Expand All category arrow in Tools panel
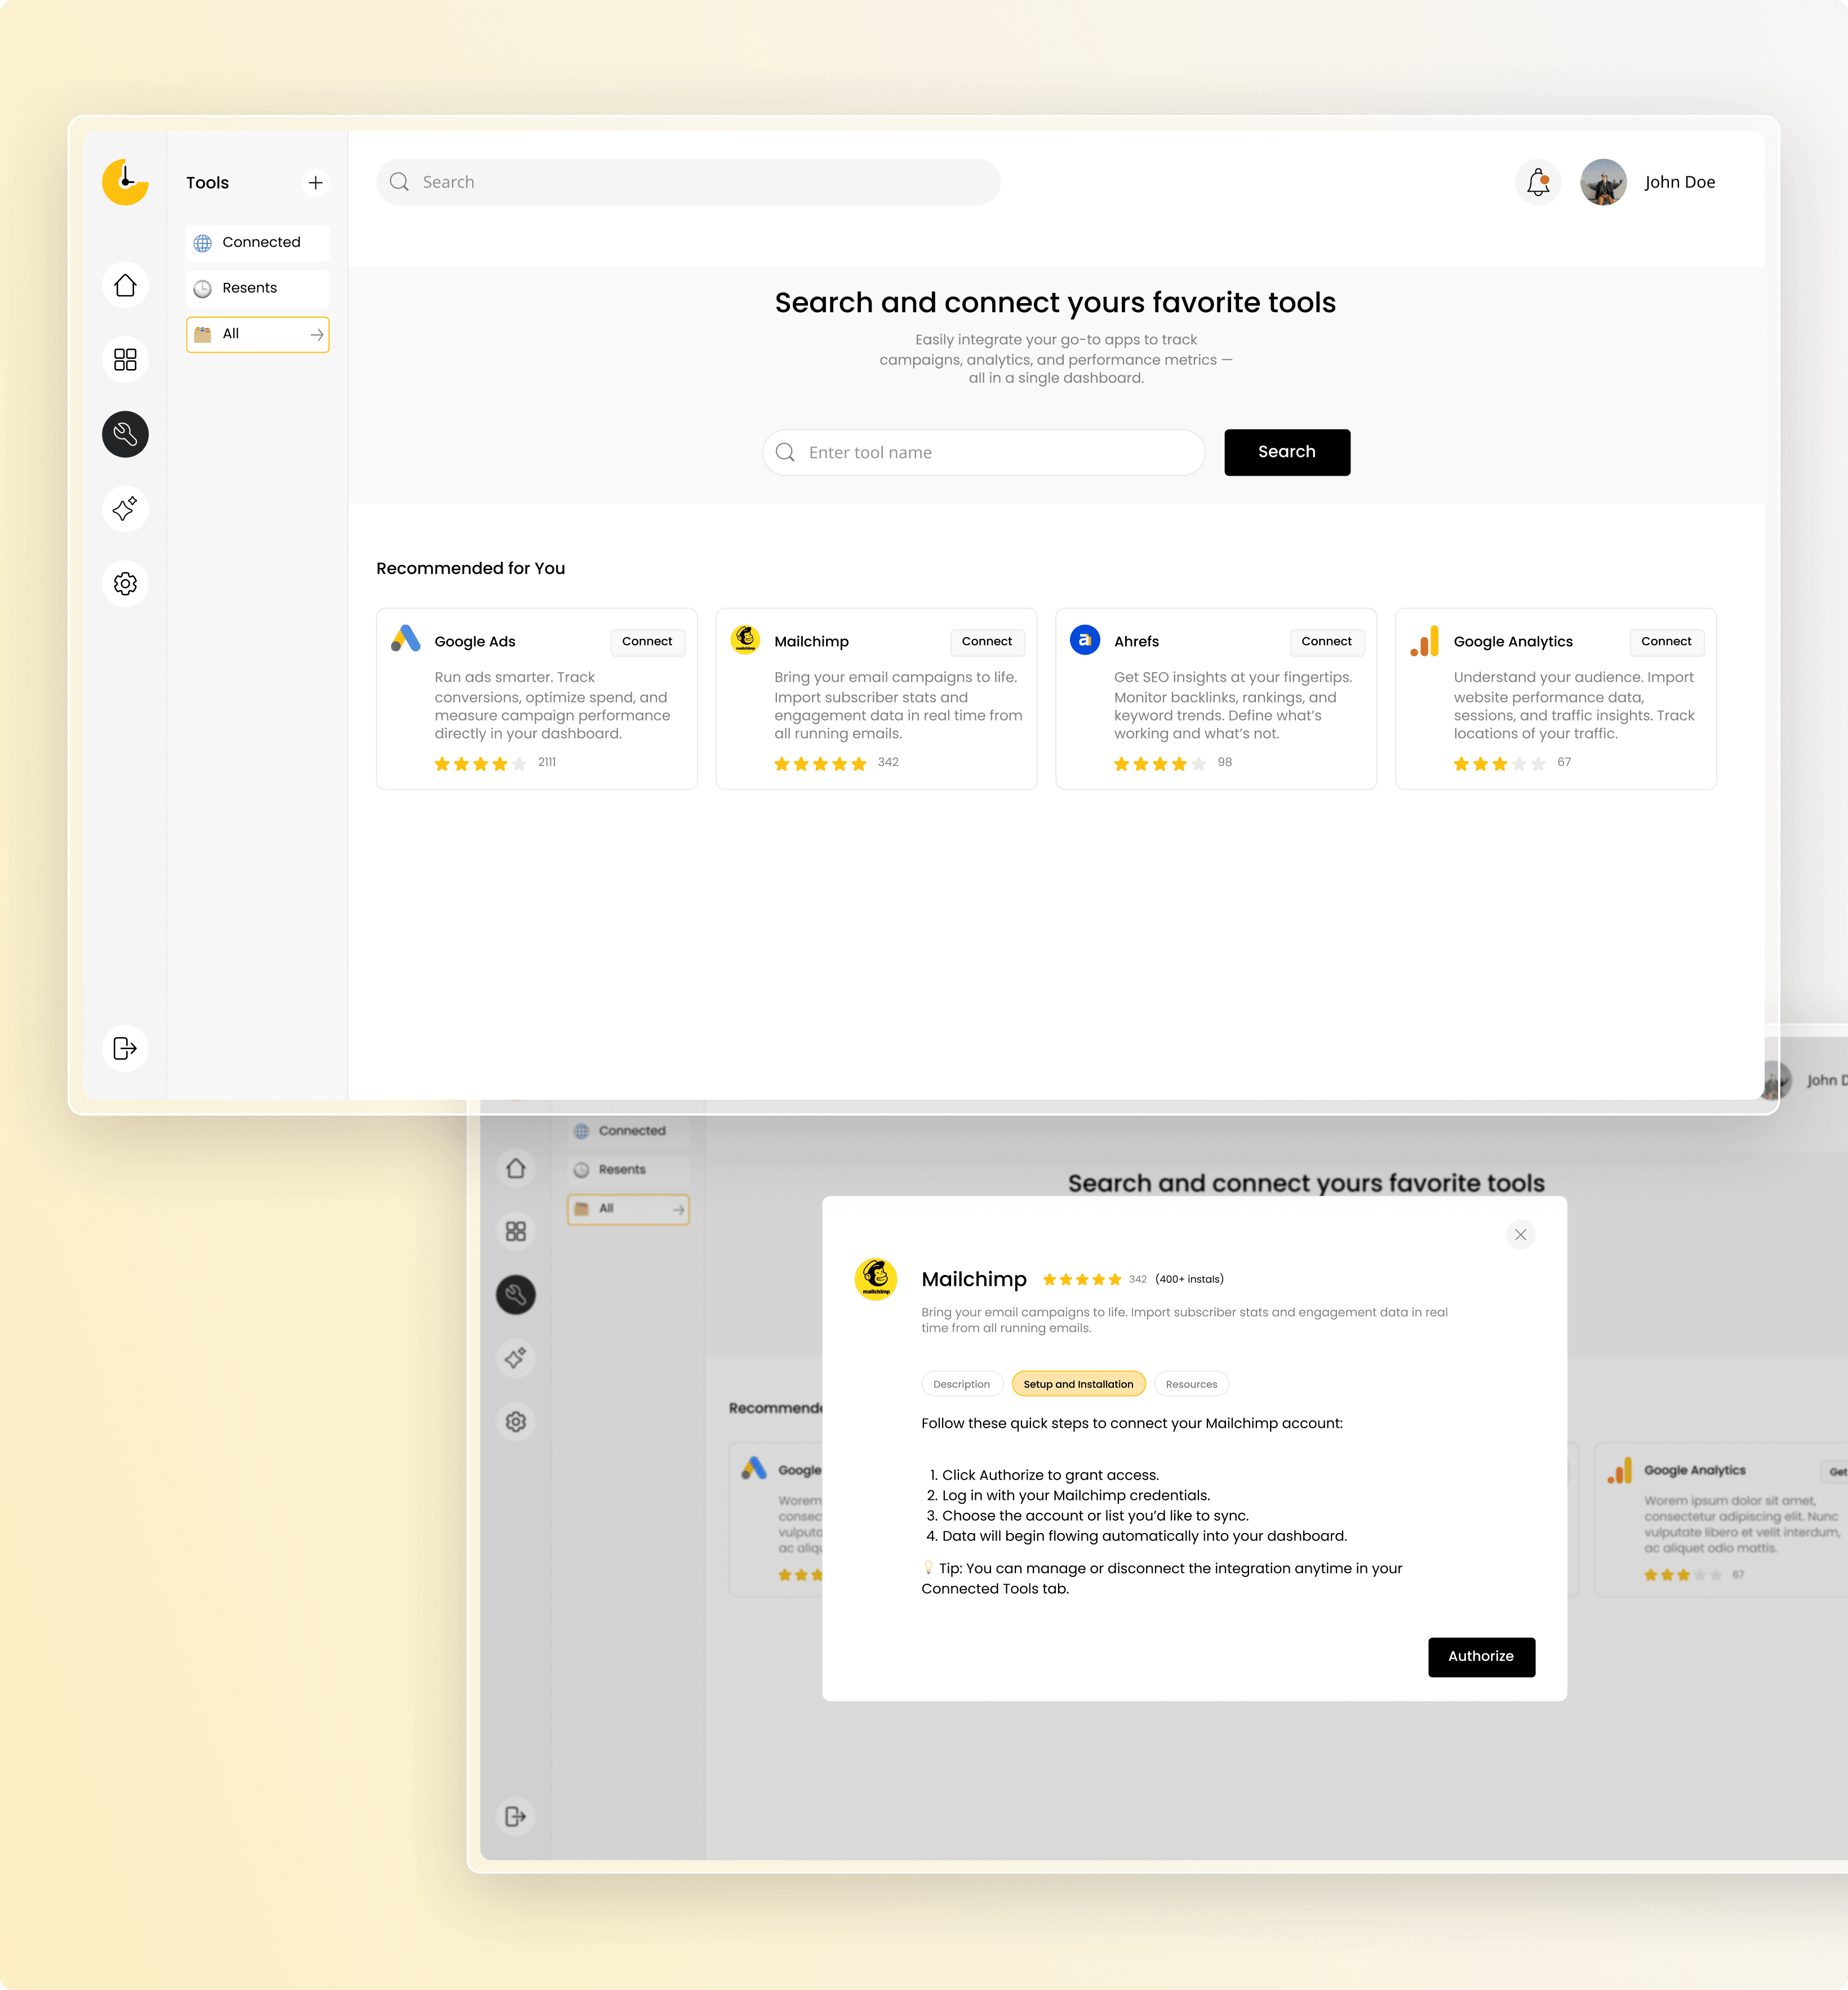Image resolution: width=1848 pixels, height=1990 pixels. [317, 335]
